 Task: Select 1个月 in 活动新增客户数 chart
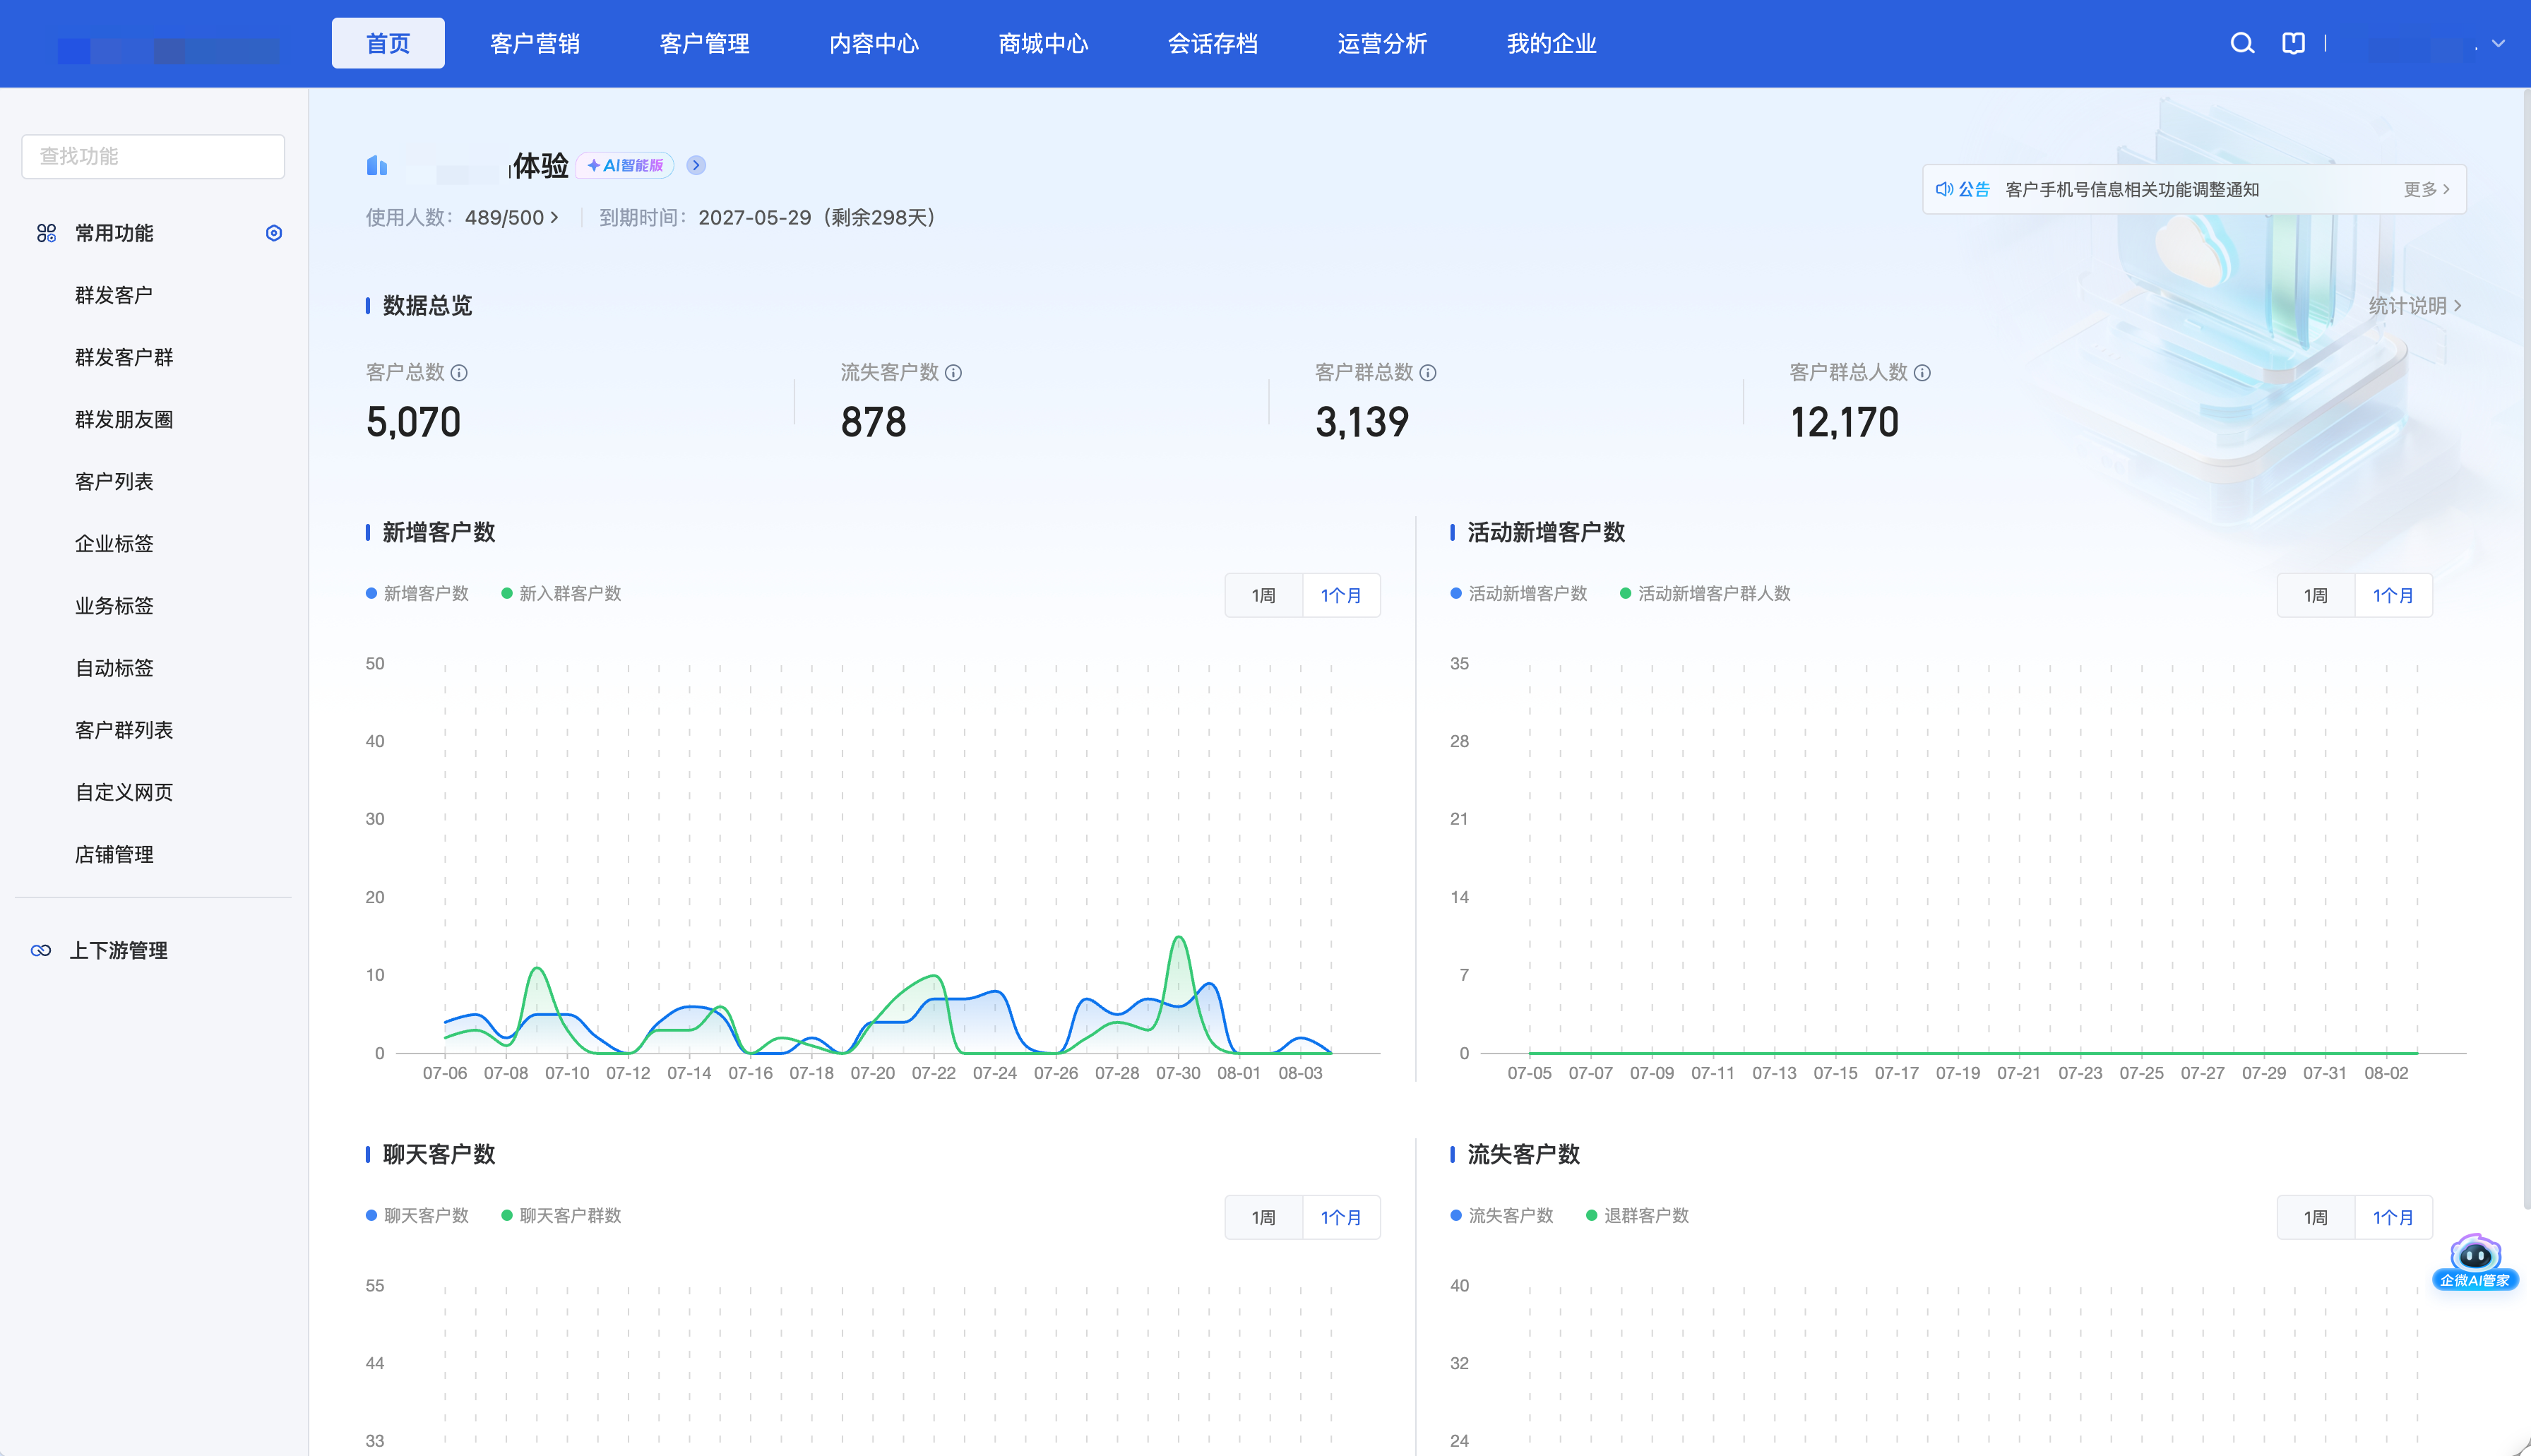tap(2393, 596)
